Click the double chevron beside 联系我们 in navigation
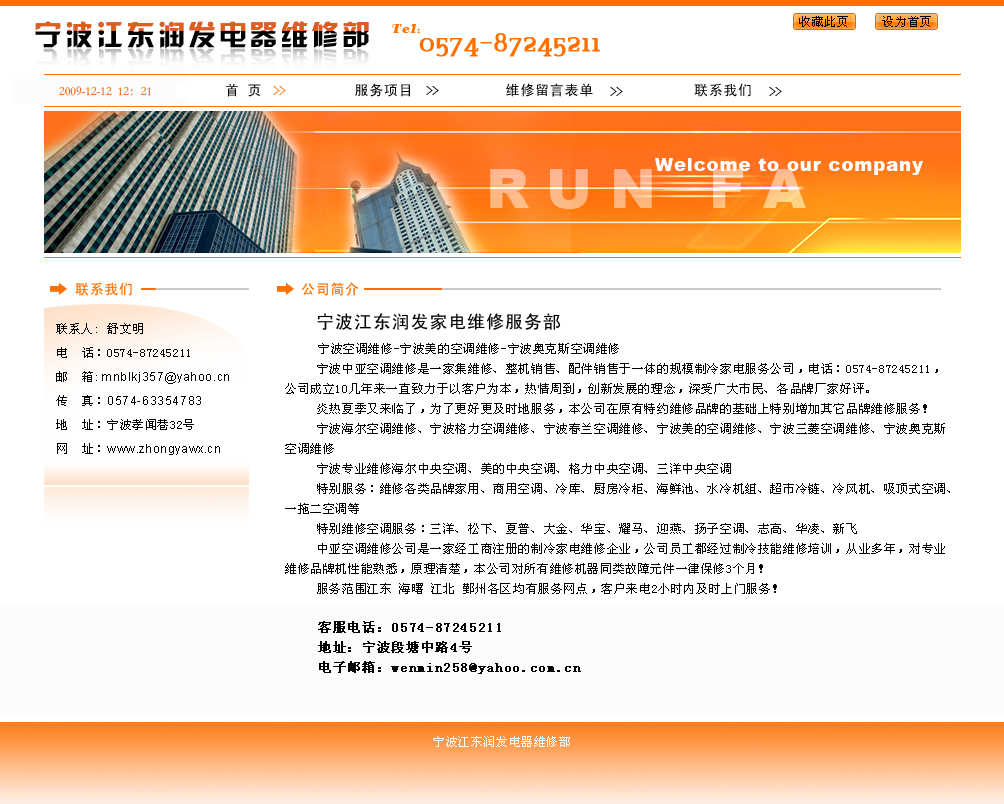 [775, 91]
